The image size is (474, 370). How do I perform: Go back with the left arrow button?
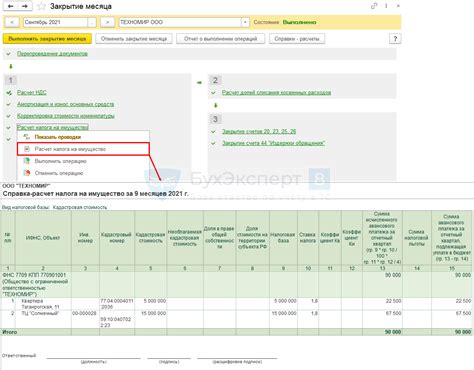tap(10, 6)
